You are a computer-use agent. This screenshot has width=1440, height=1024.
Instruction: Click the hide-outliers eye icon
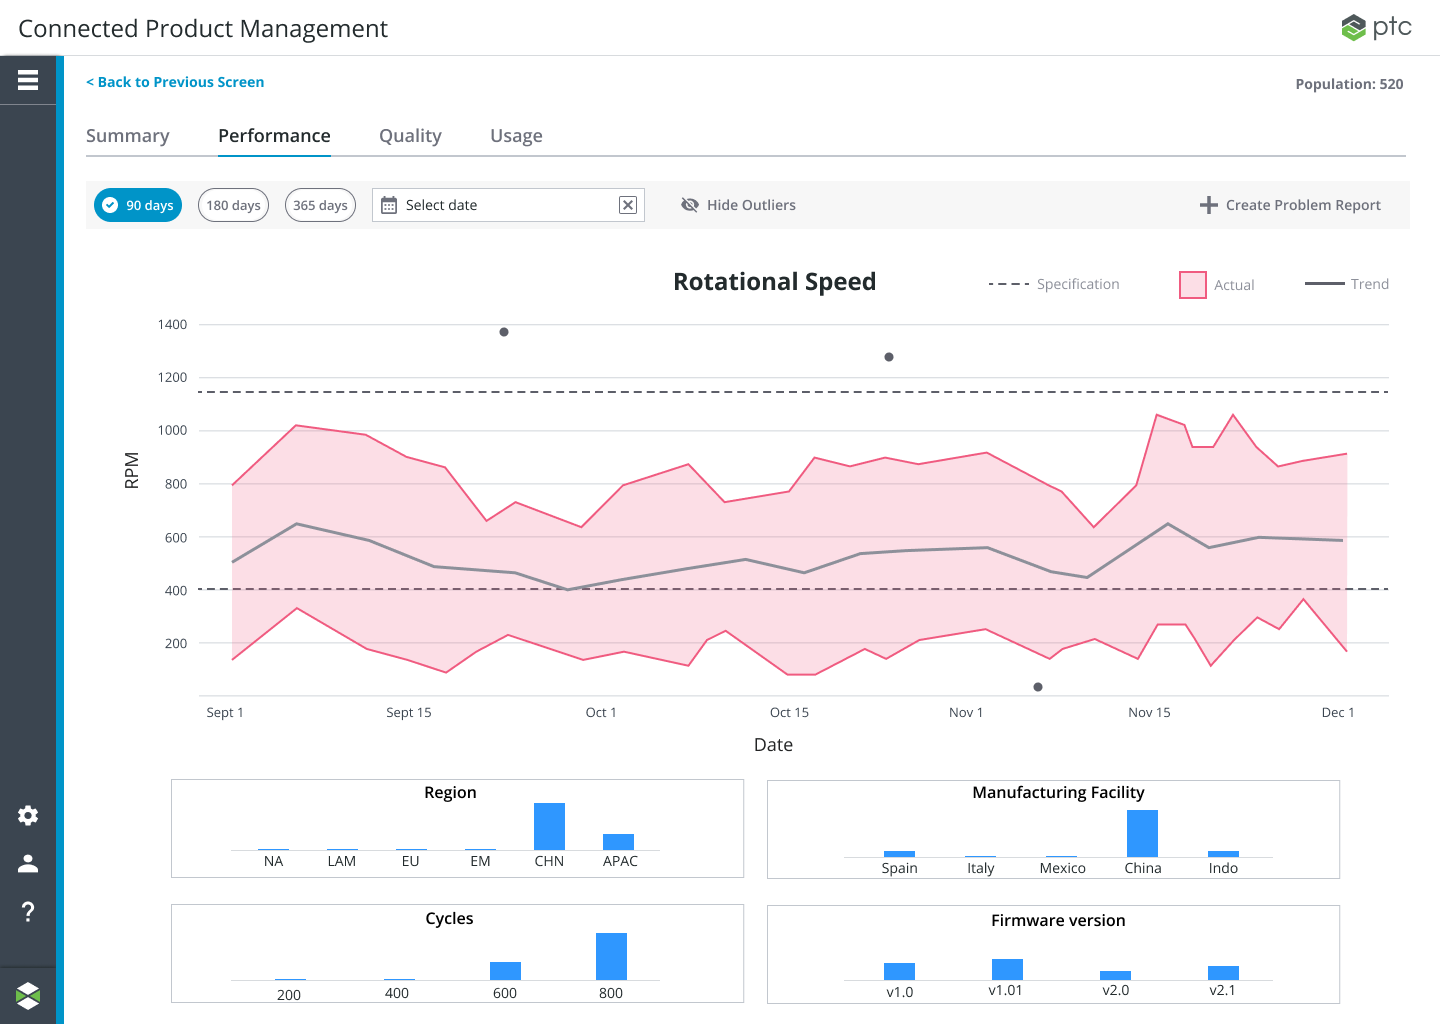[x=690, y=205]
